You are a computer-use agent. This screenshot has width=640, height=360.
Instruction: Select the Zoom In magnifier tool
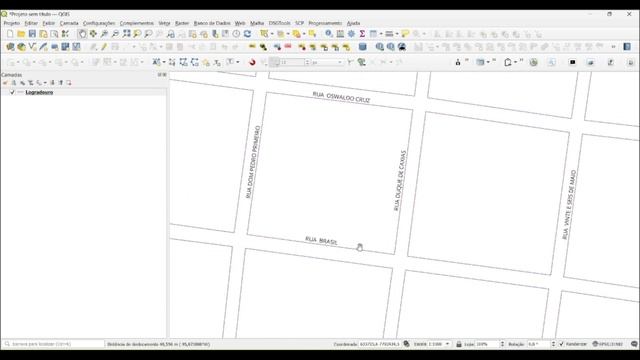click(104, 34)
